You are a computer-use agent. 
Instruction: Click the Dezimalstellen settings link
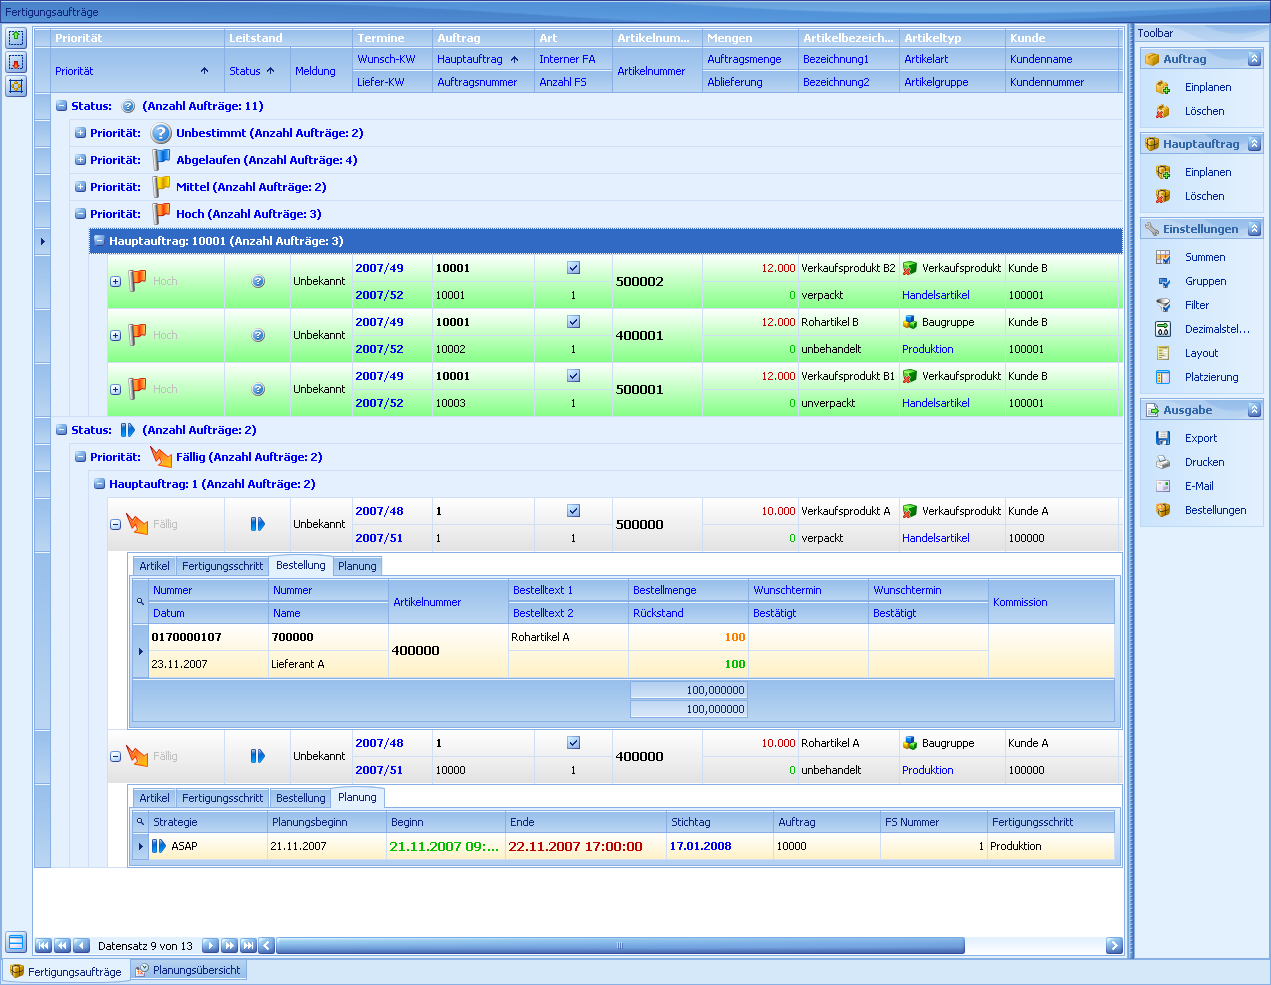coord(1216,329)
